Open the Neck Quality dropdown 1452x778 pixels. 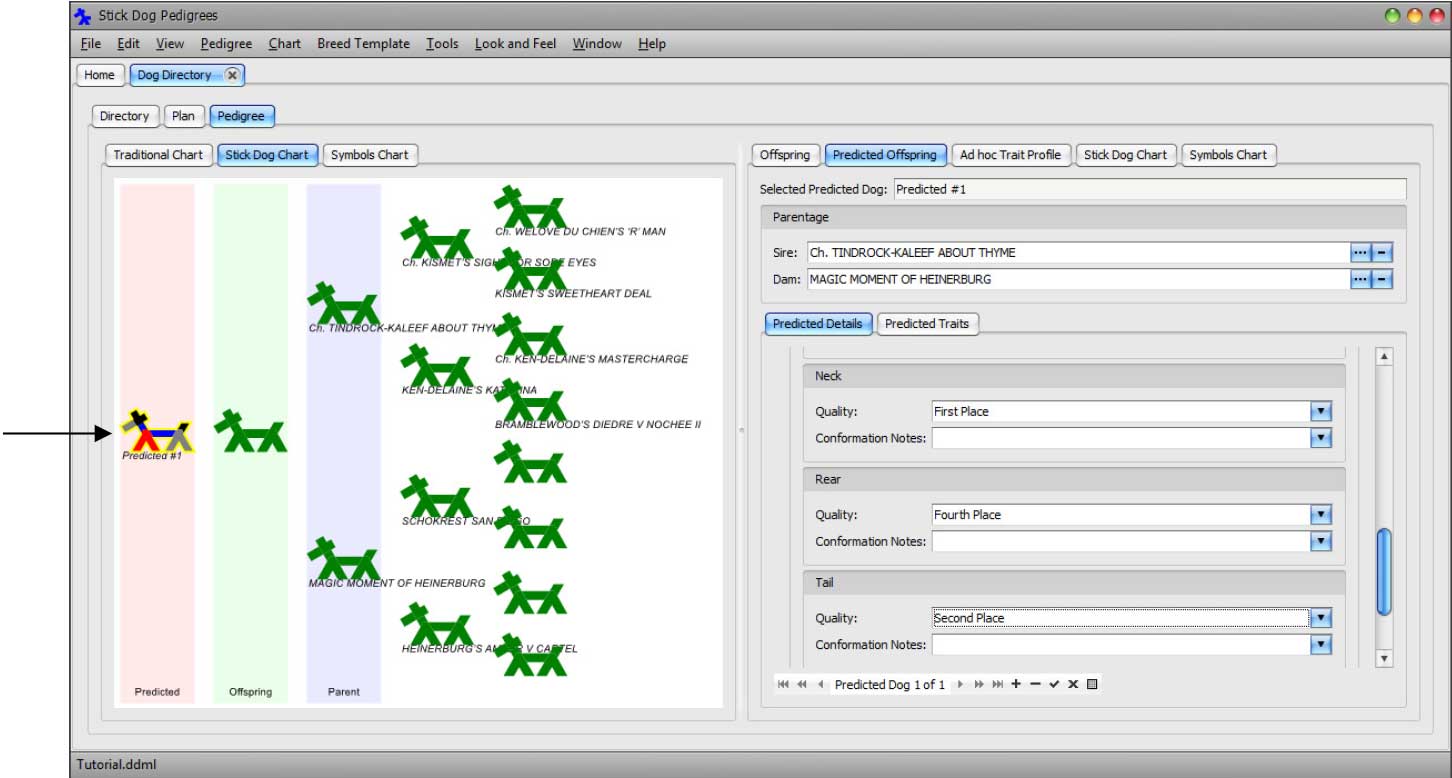point(1321,411)
